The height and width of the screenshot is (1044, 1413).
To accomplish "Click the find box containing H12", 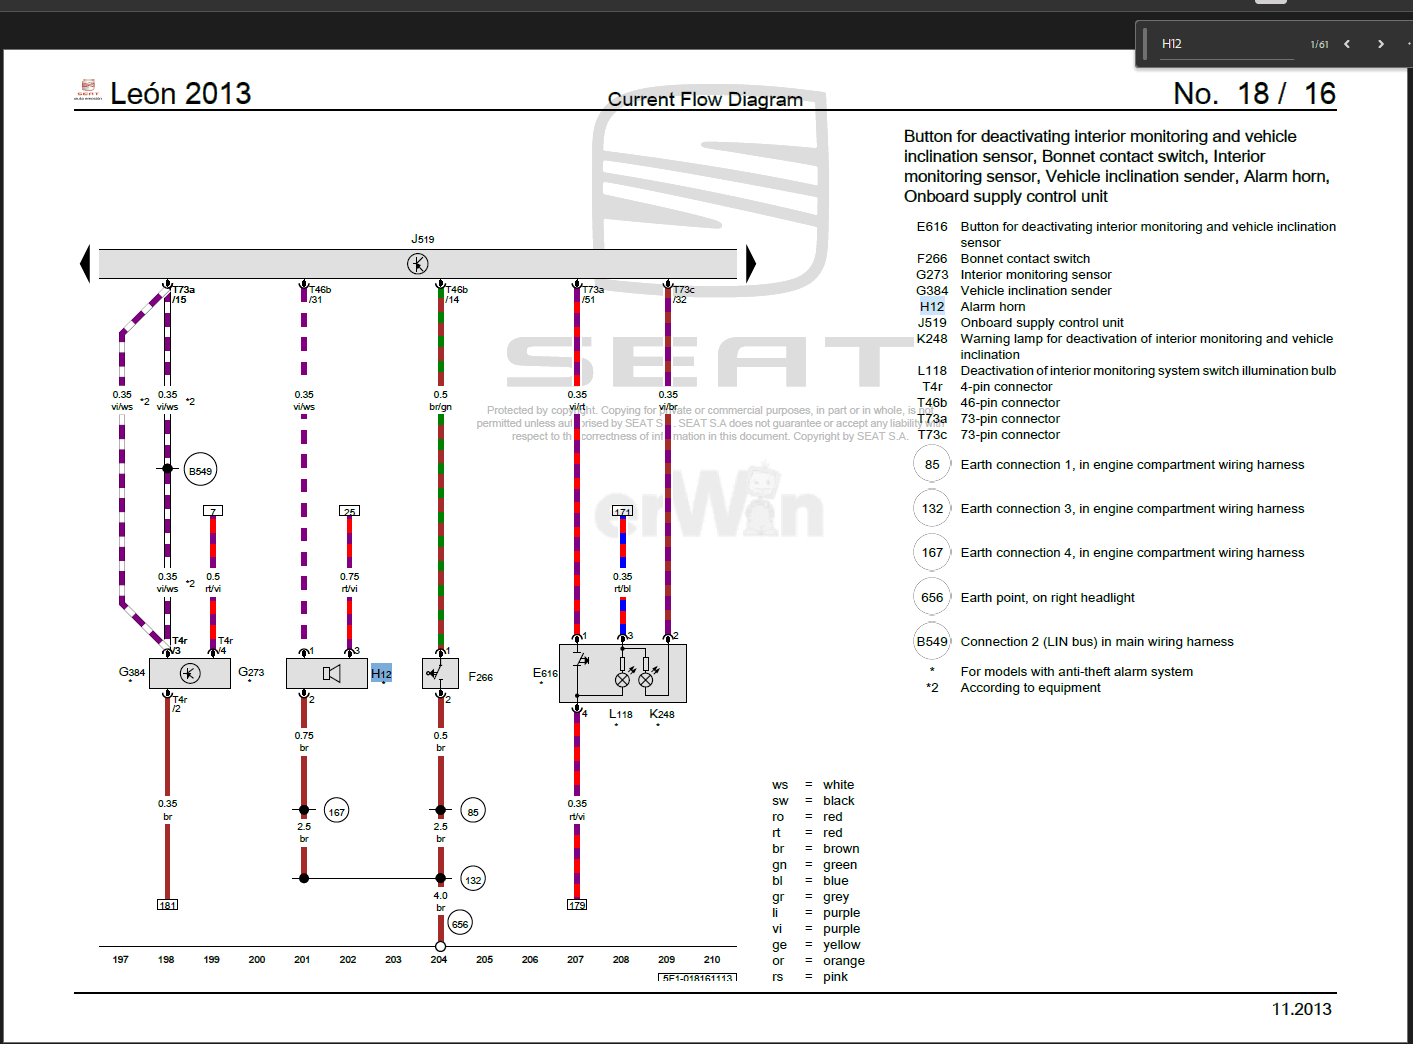I will (x=1226, y=44).
